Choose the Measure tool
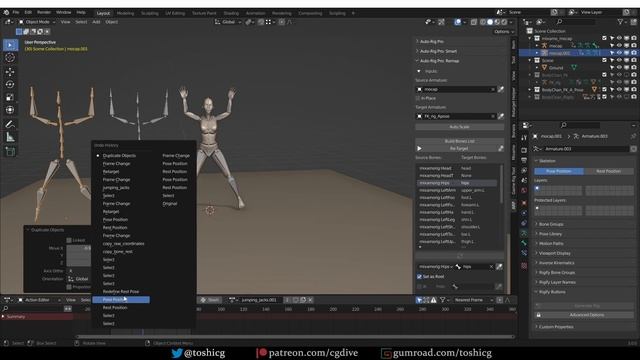Viewport: 640px width, 360px height. 10,137
